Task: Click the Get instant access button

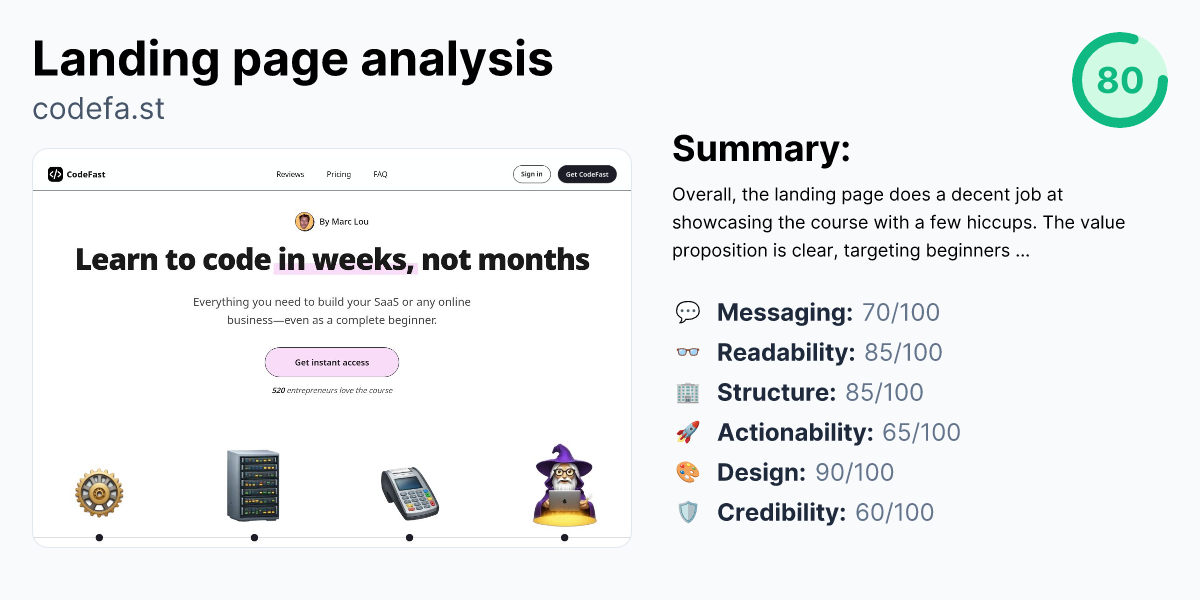Action: (332, 362)
